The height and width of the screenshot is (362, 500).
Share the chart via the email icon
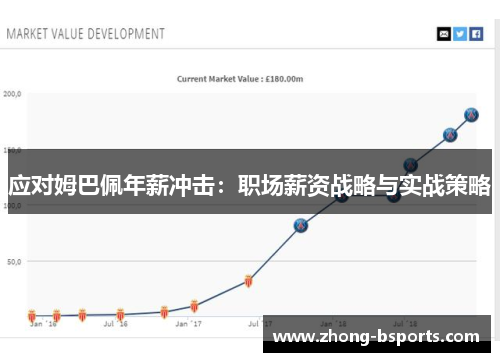click(x=444, y=34)
